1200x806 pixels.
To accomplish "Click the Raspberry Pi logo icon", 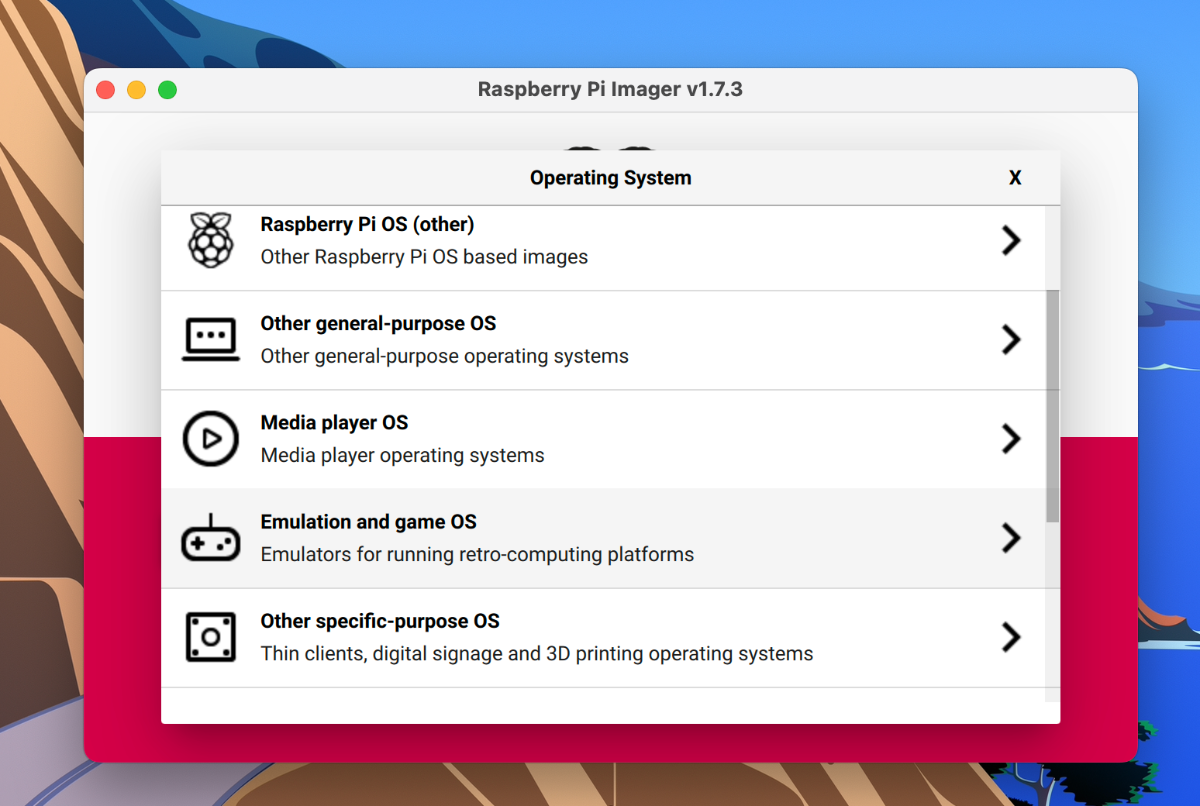I will coord(211,241).
